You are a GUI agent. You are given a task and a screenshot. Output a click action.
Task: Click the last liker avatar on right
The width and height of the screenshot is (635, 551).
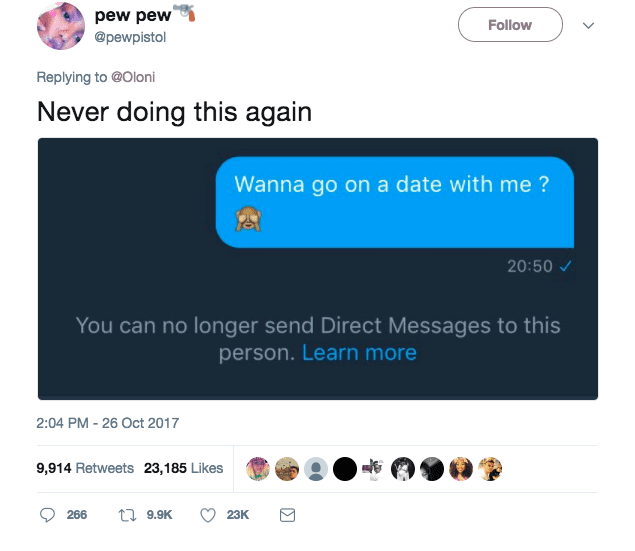pyautogui.click(x=490, y=469)
